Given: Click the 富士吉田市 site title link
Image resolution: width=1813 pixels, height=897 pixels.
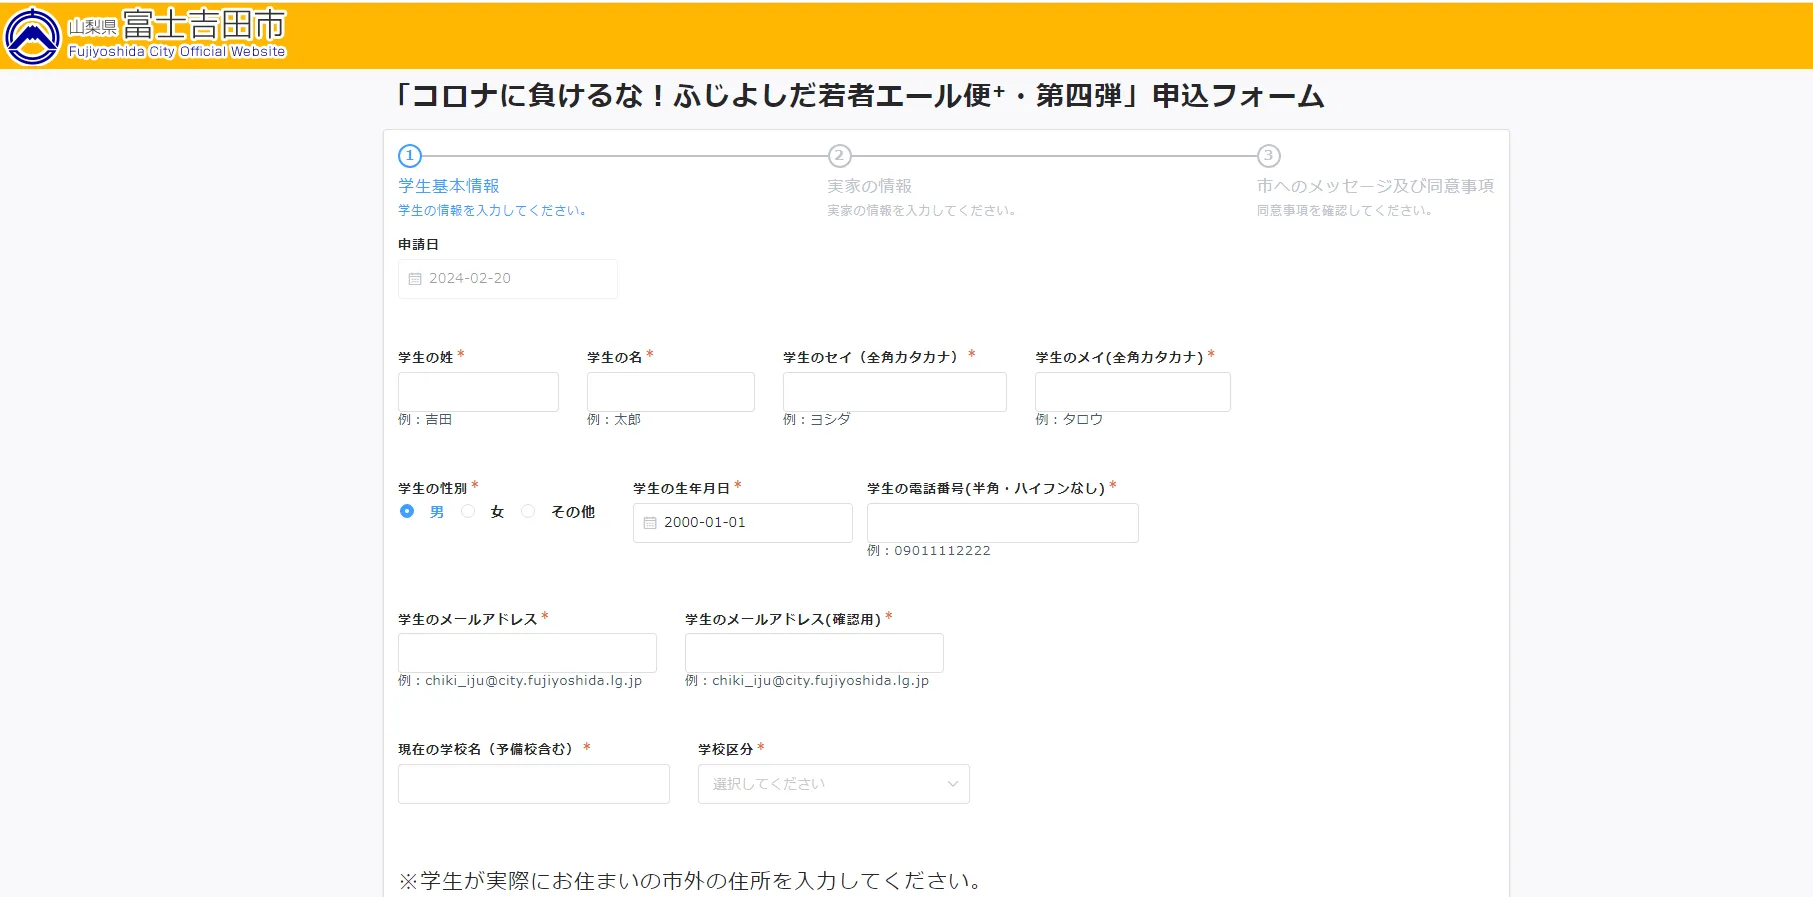Looking at the screenshot, I should (203, 25).
